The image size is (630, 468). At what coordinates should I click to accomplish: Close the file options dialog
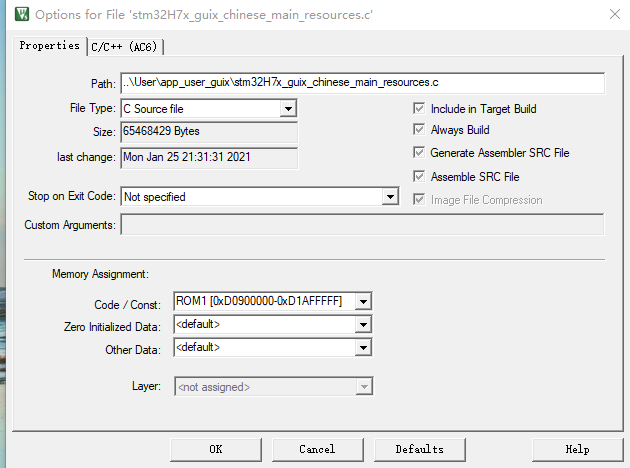click(615, 14)
